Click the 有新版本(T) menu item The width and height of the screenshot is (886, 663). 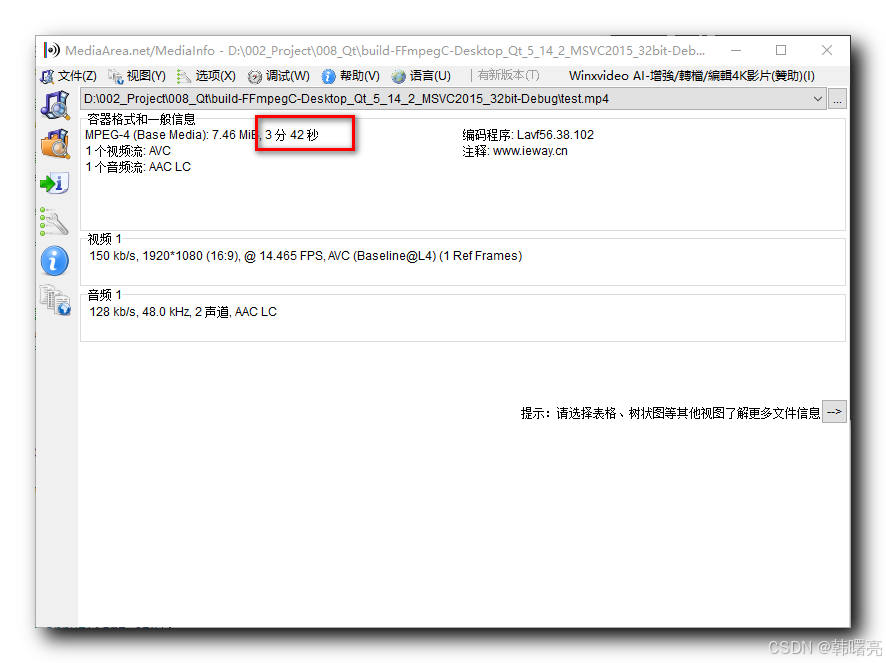click(508, 75)
